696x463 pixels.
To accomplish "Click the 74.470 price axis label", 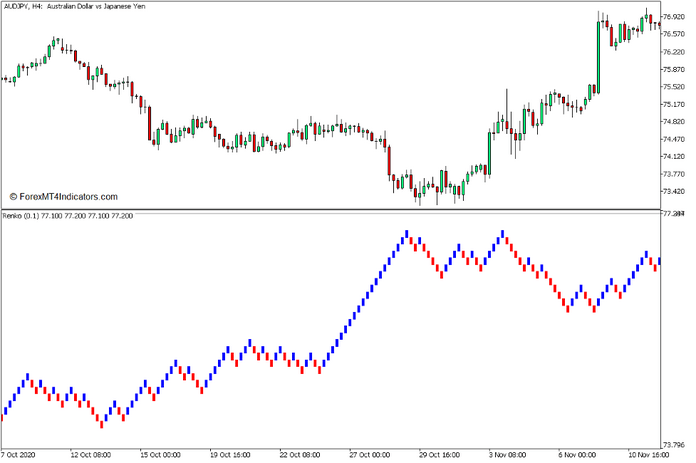I will pos(674,139).
